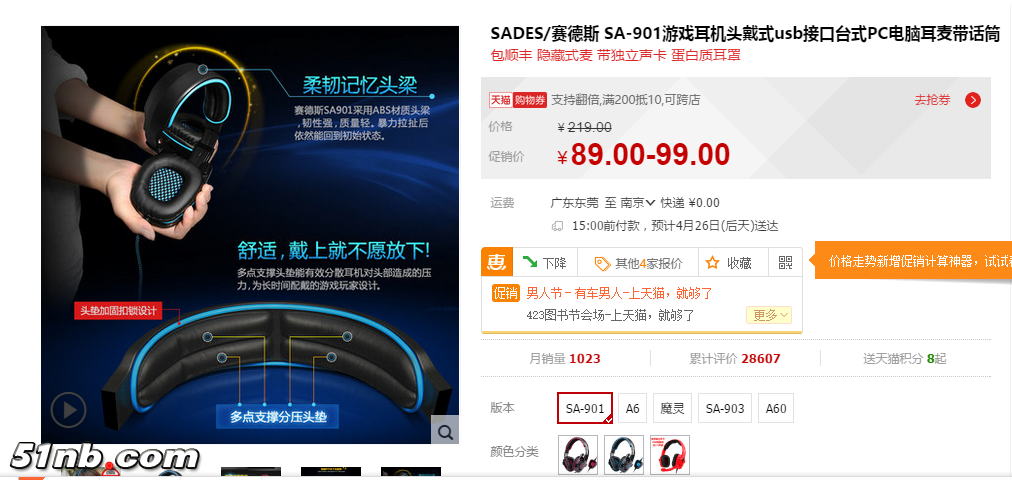Click the price tag 其他4家报价 icon
The height and width of the screenshot is (480, 1012).
tap(602, 263)
